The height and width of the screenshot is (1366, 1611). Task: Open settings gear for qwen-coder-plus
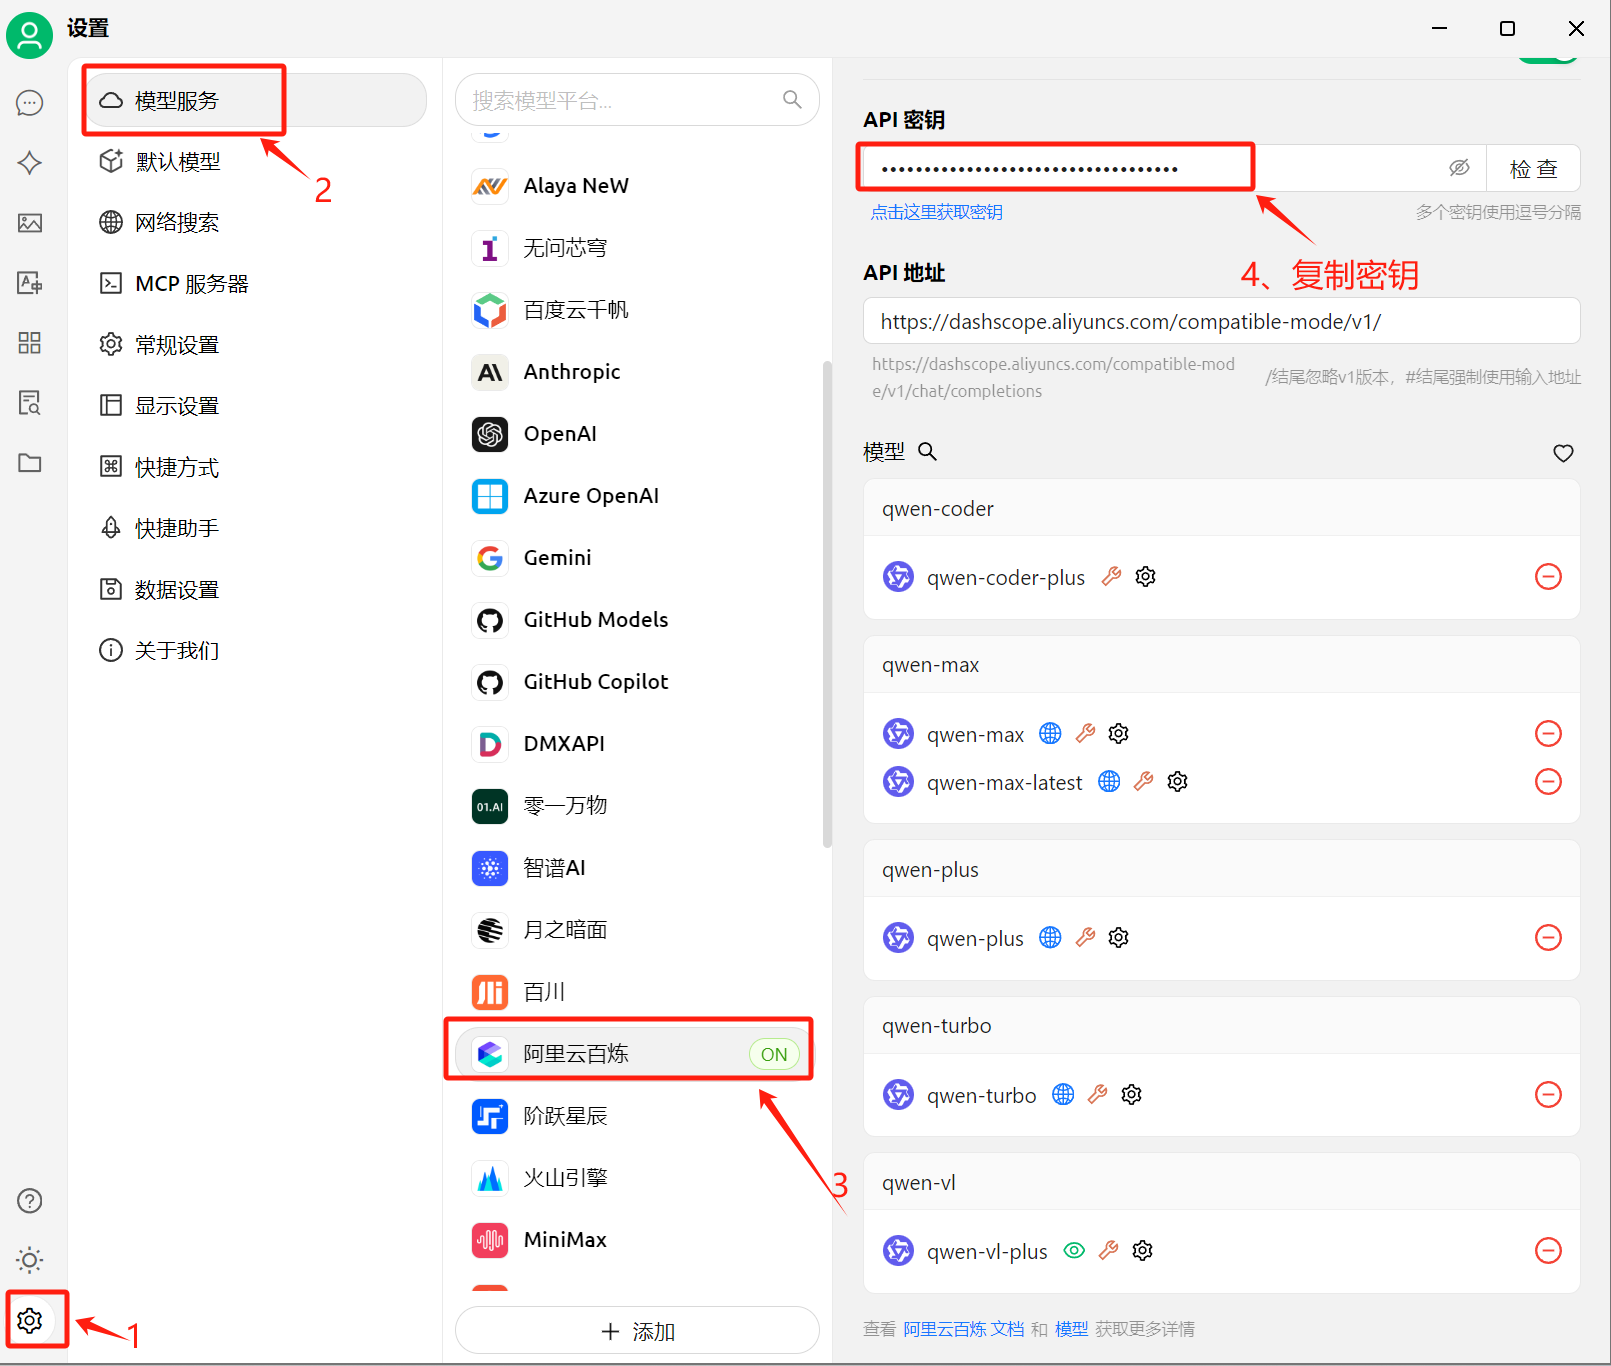tap(1146, 577)
